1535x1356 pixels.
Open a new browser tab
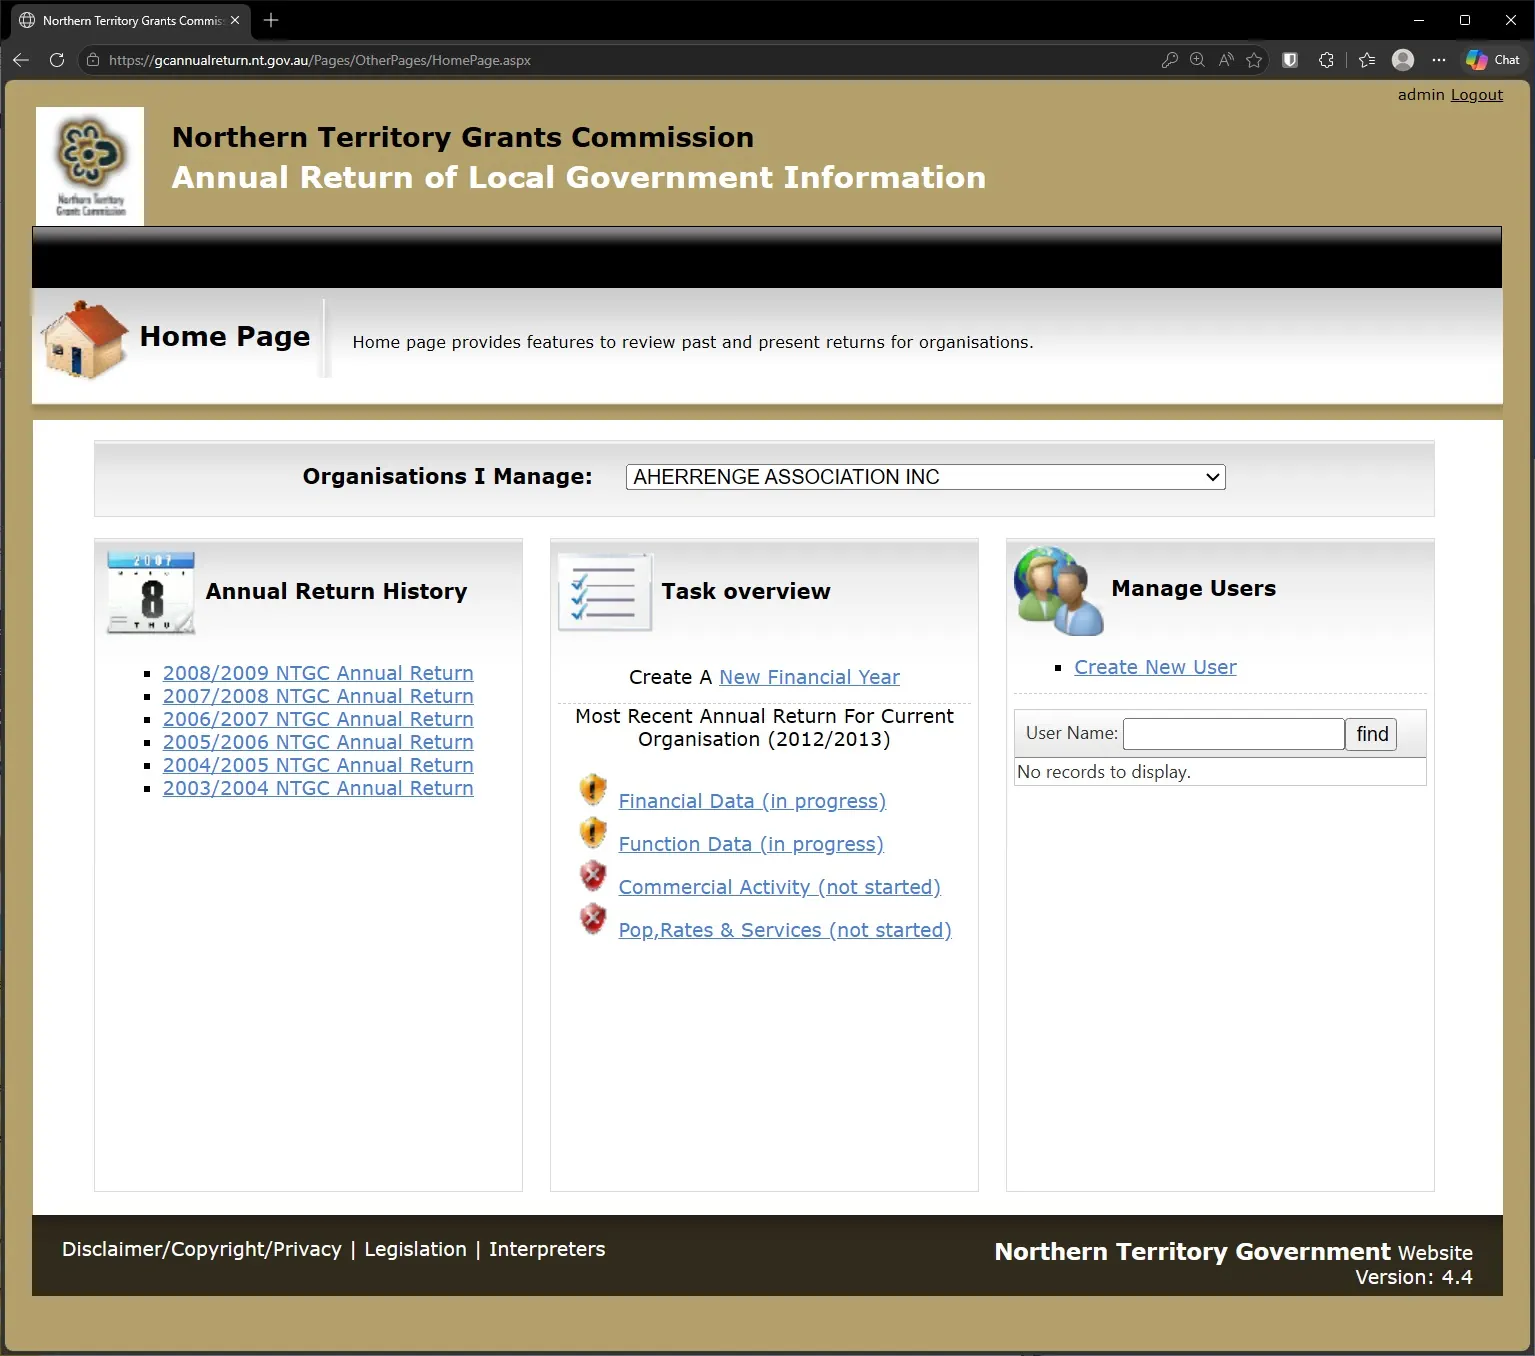coord(271,20)
